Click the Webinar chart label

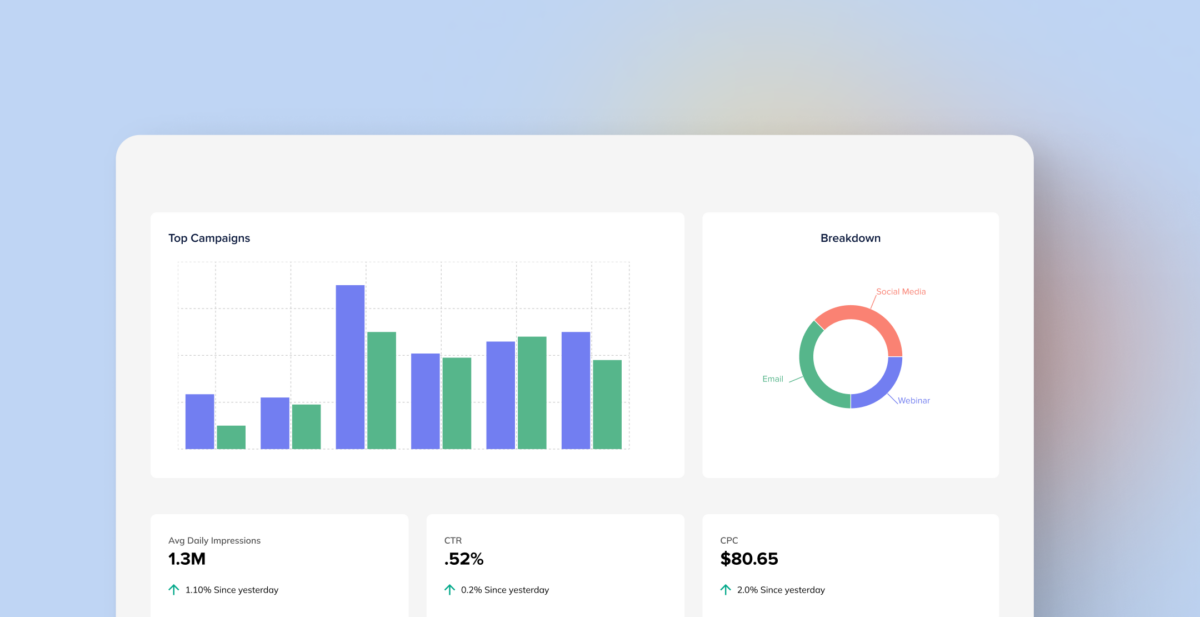[914, 400]
